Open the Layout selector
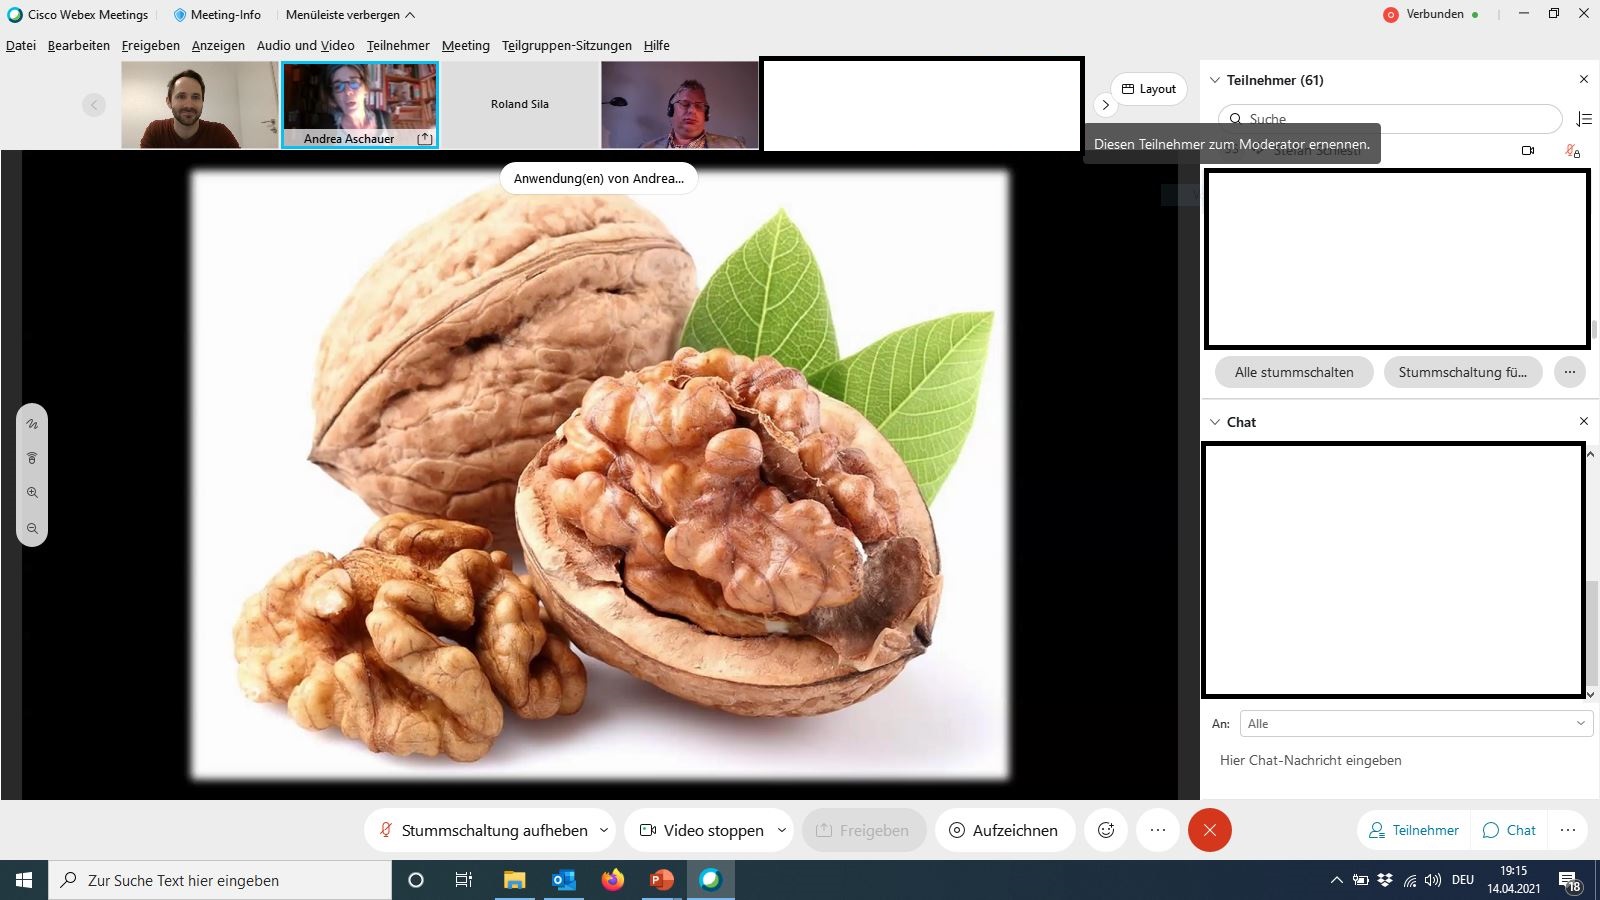Screen dimensions: 1600x900 (x=1149, y=89)
